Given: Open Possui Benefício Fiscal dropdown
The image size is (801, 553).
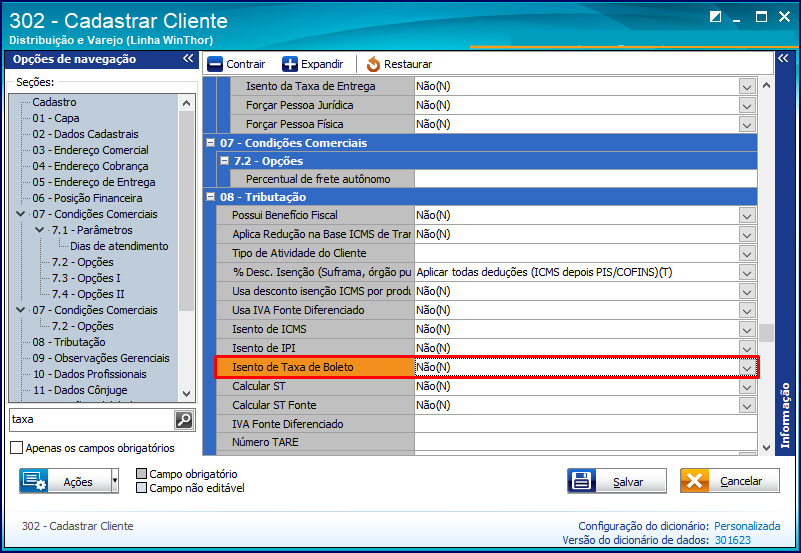Looking at the screenshot, I should coord(747,216).
